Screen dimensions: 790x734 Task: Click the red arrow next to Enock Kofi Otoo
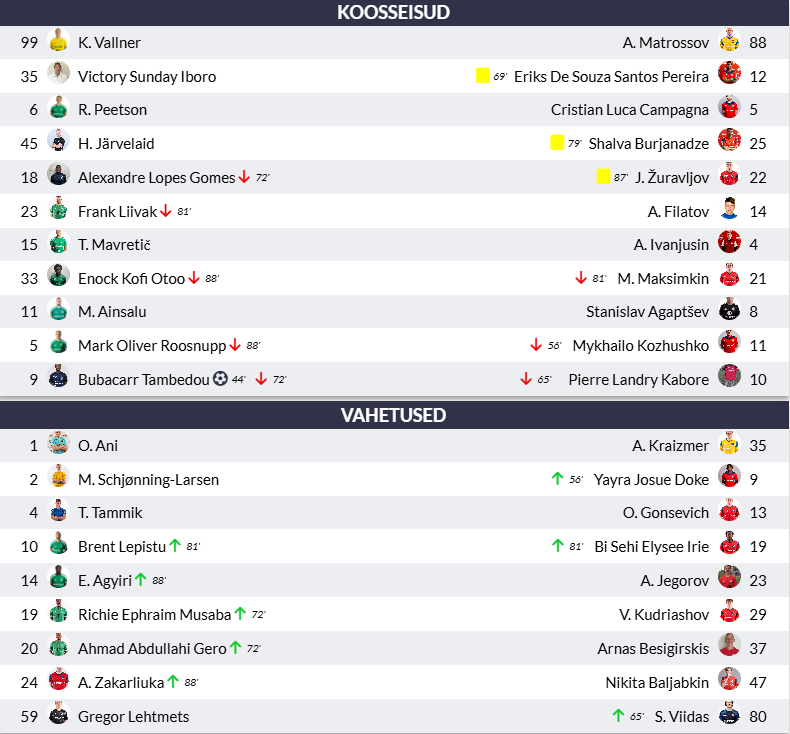pos(194,278)
